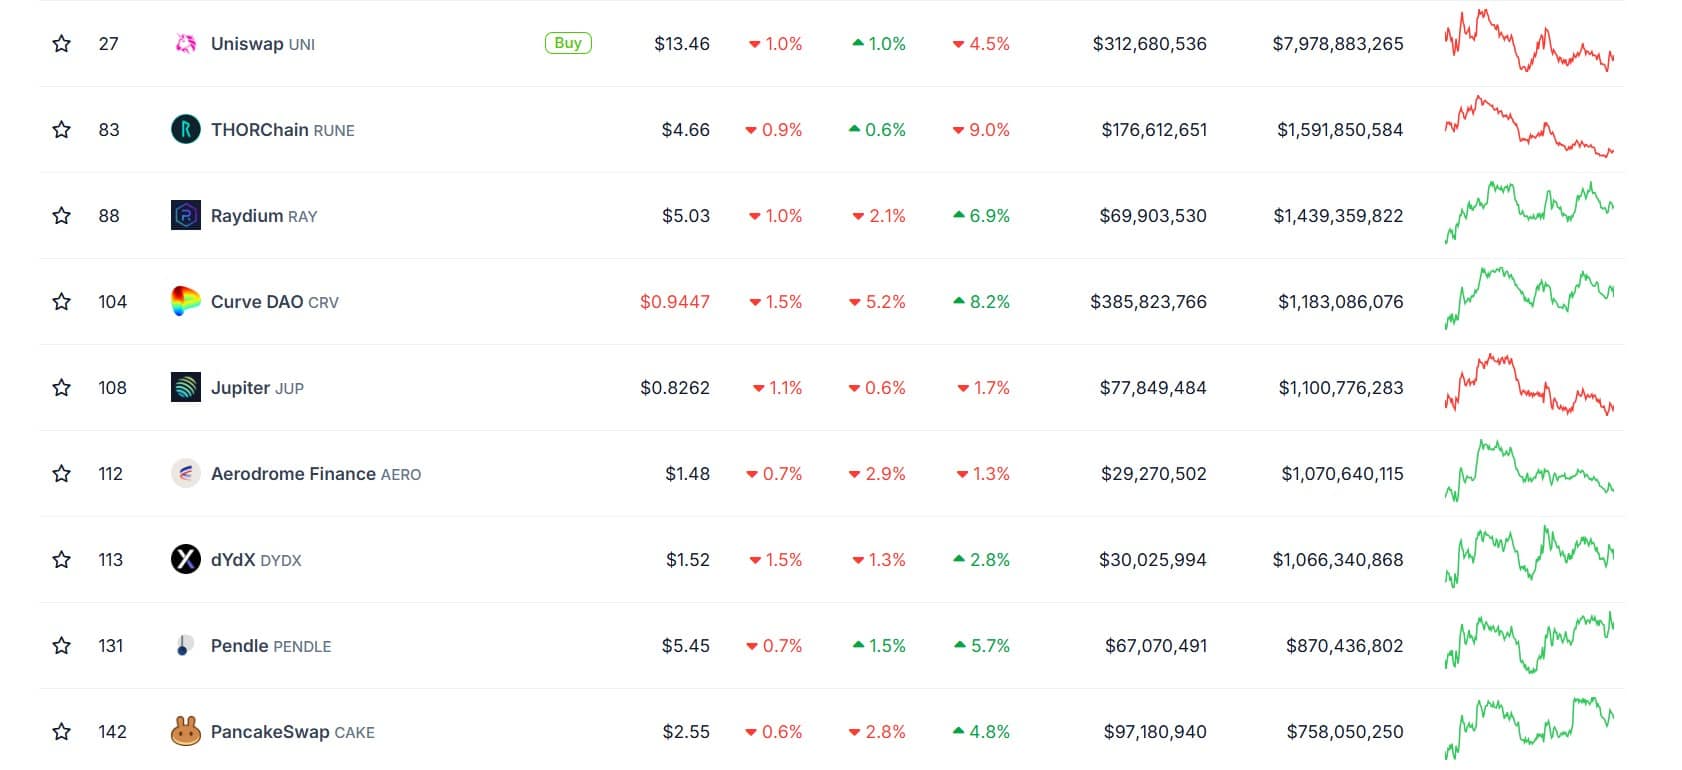Open Curve DAO sparkline chart

[x=1529, y=298]
